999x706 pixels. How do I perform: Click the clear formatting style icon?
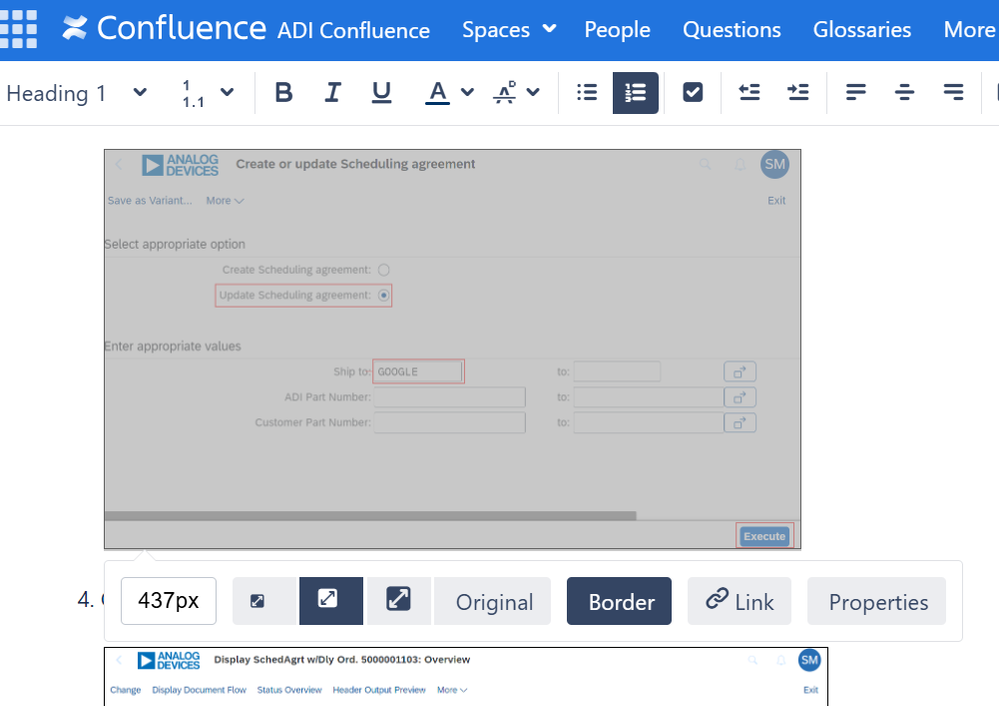(x=505, y=93)
